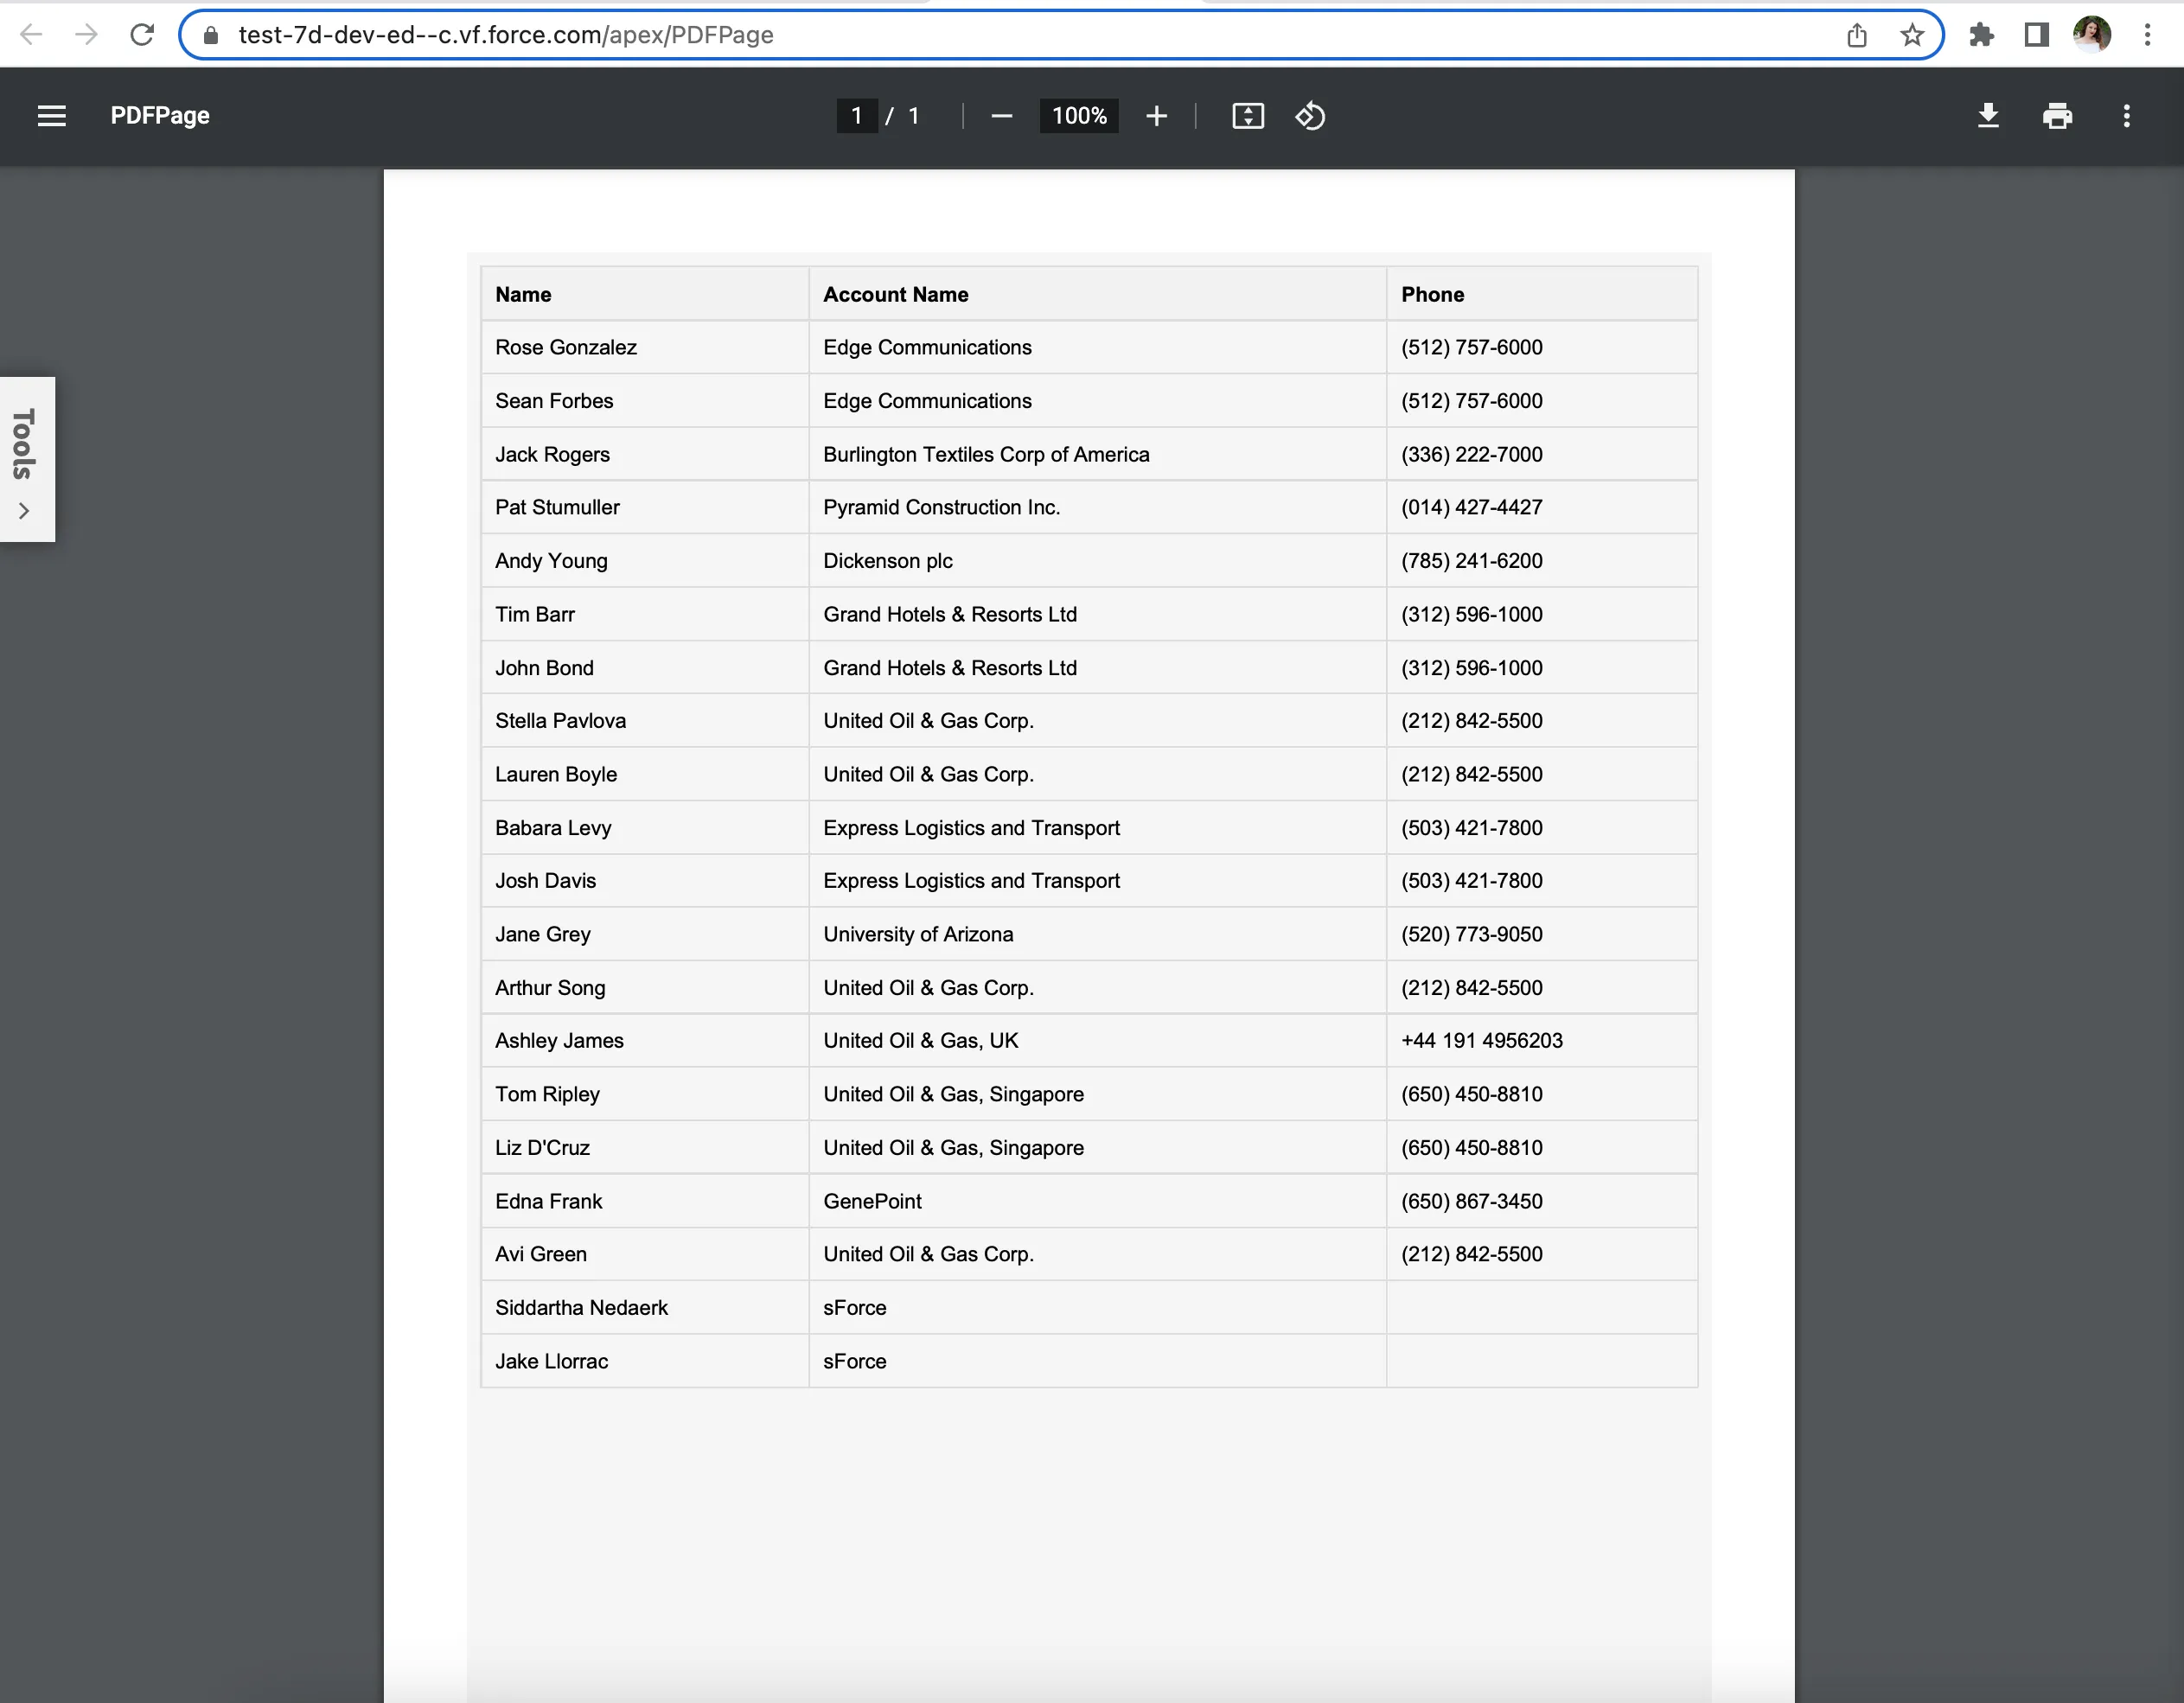Select the Edna Frank name cell
The width and height of the screenshot is (2184, 1703).
(x=645, y=1201)
